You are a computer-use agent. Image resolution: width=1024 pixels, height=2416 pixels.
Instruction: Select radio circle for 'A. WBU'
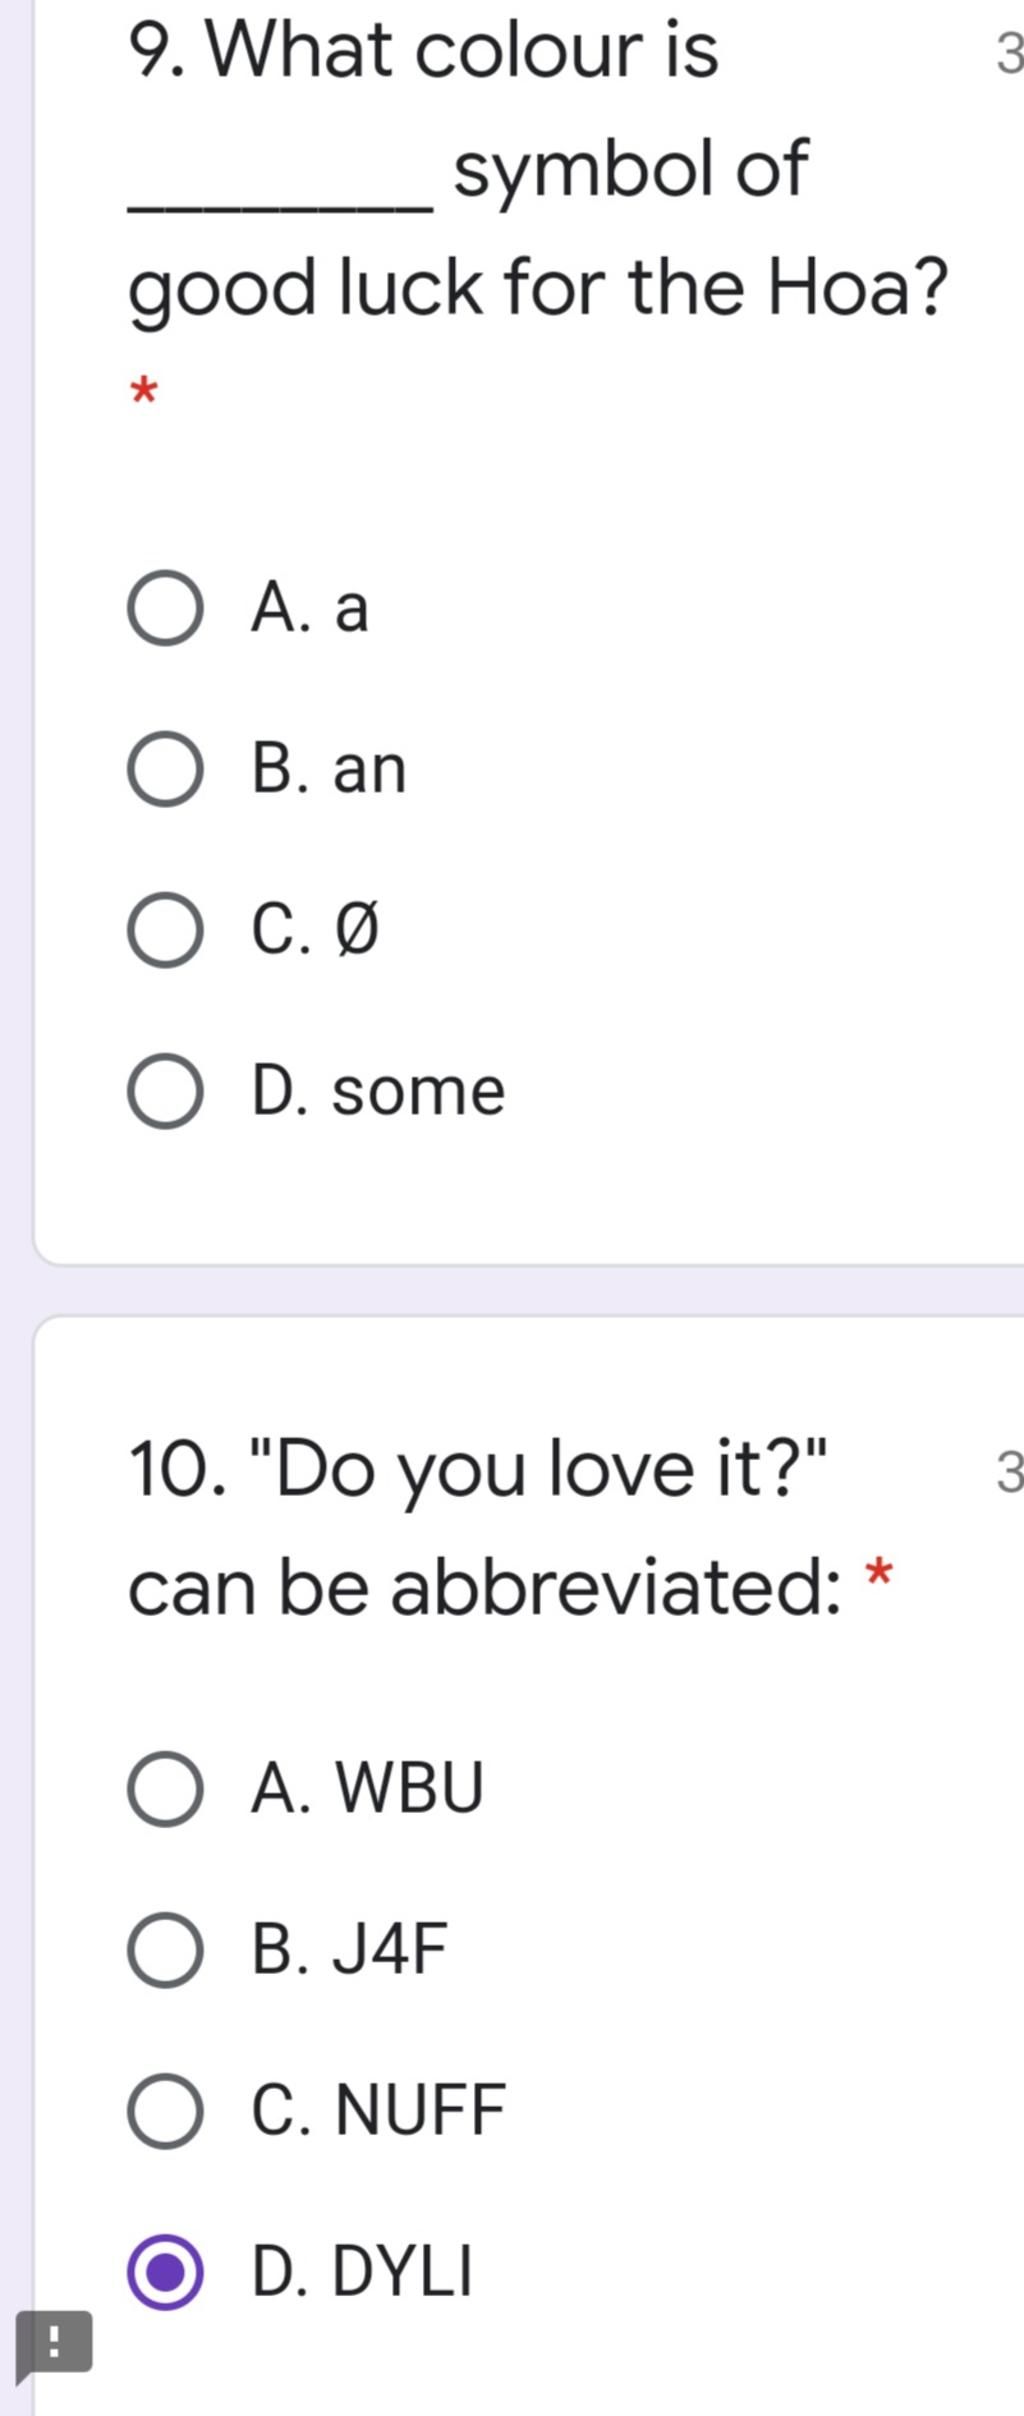[165, 1789]
